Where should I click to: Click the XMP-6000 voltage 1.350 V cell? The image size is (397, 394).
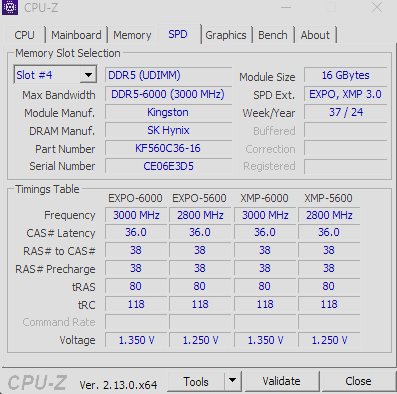click(265, 340)
